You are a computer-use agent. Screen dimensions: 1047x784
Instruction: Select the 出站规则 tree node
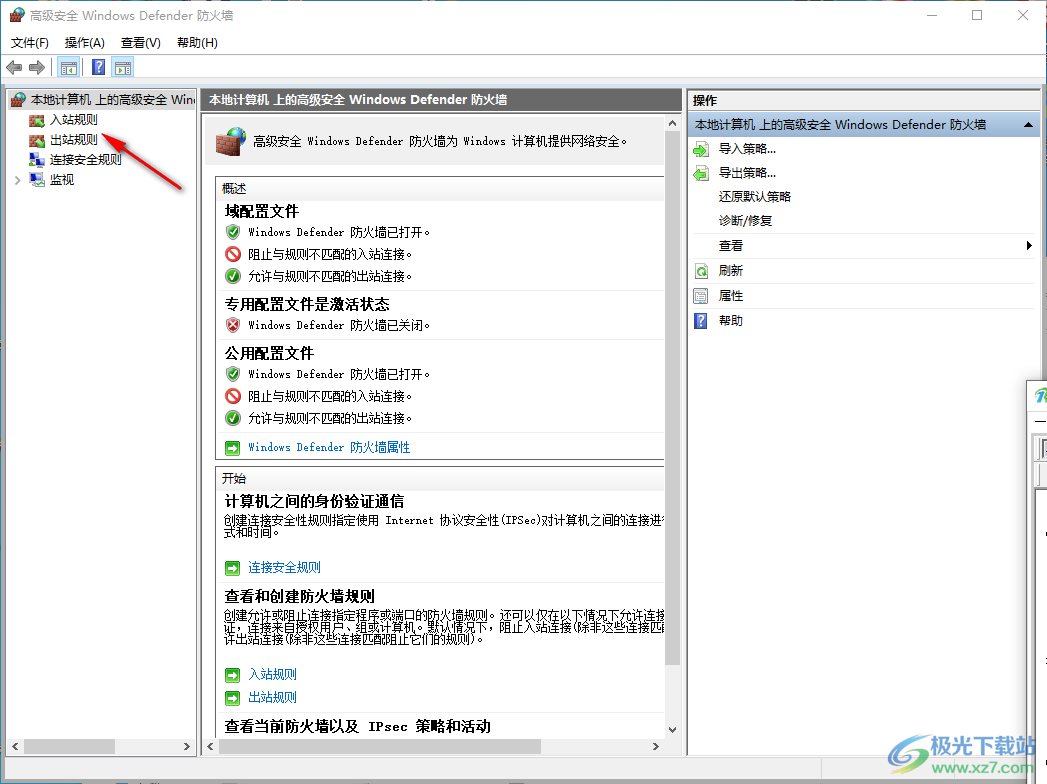point(74,140)
